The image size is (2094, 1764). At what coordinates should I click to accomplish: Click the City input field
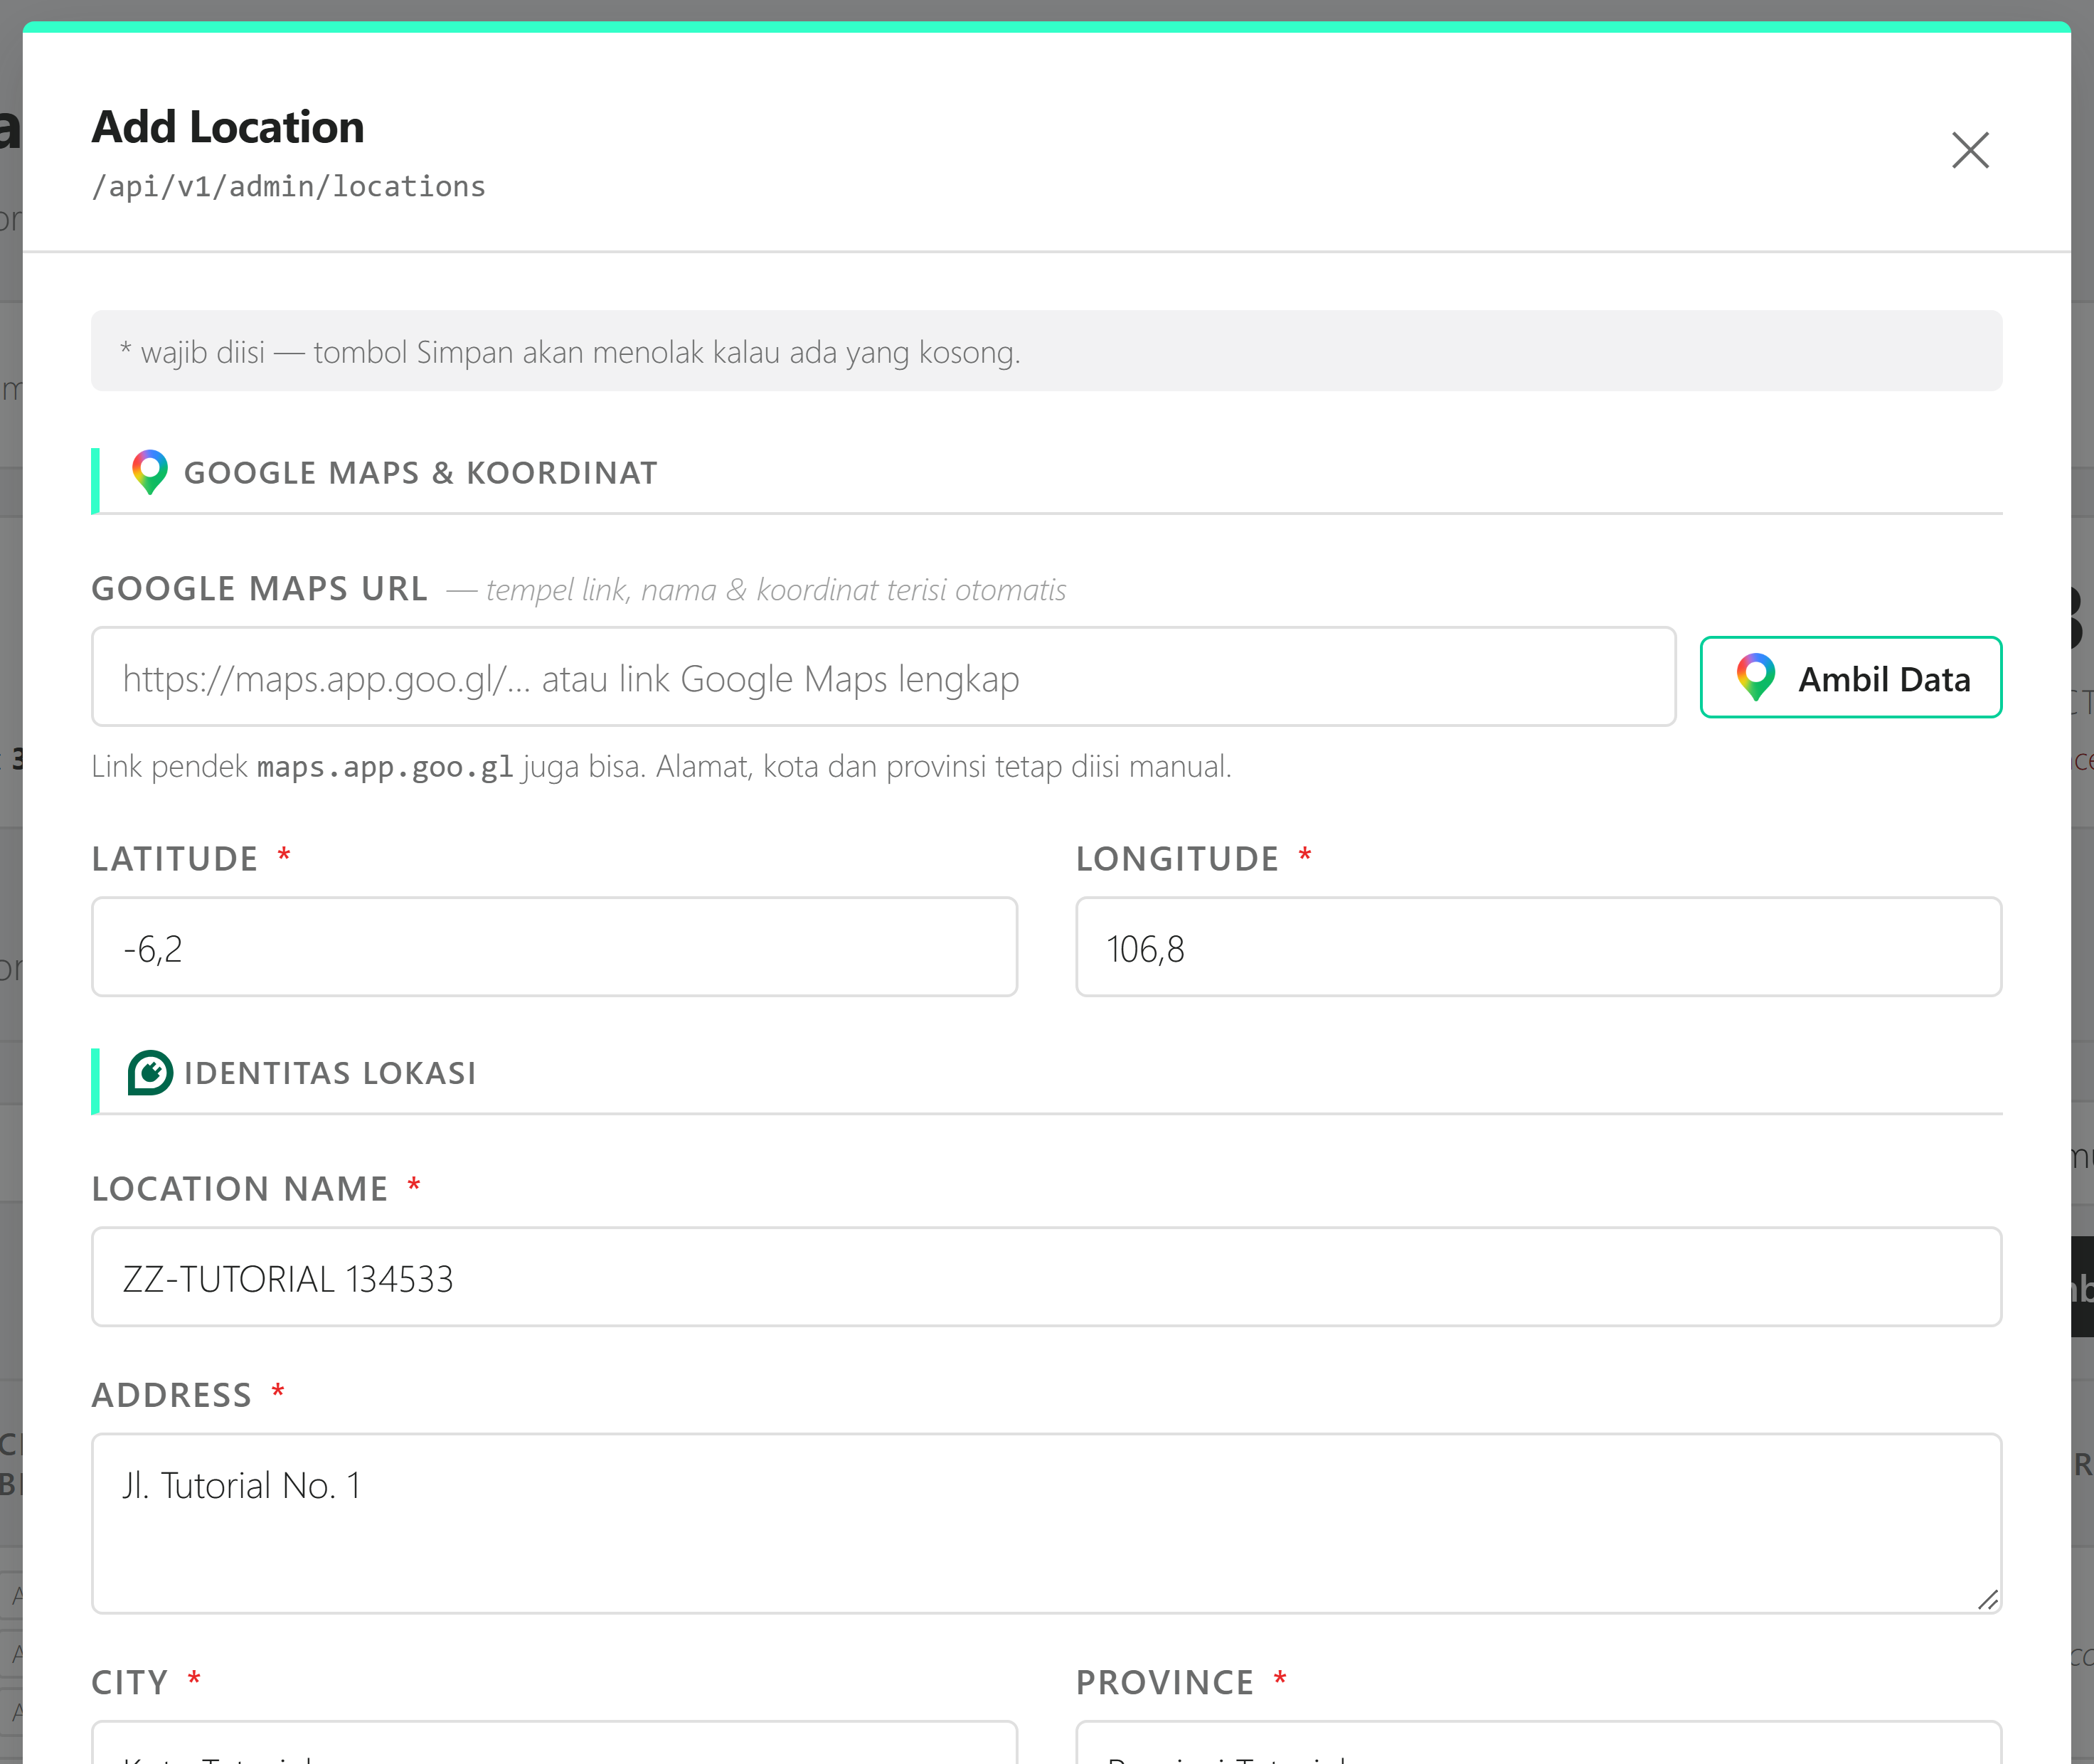coord(554,1742)
